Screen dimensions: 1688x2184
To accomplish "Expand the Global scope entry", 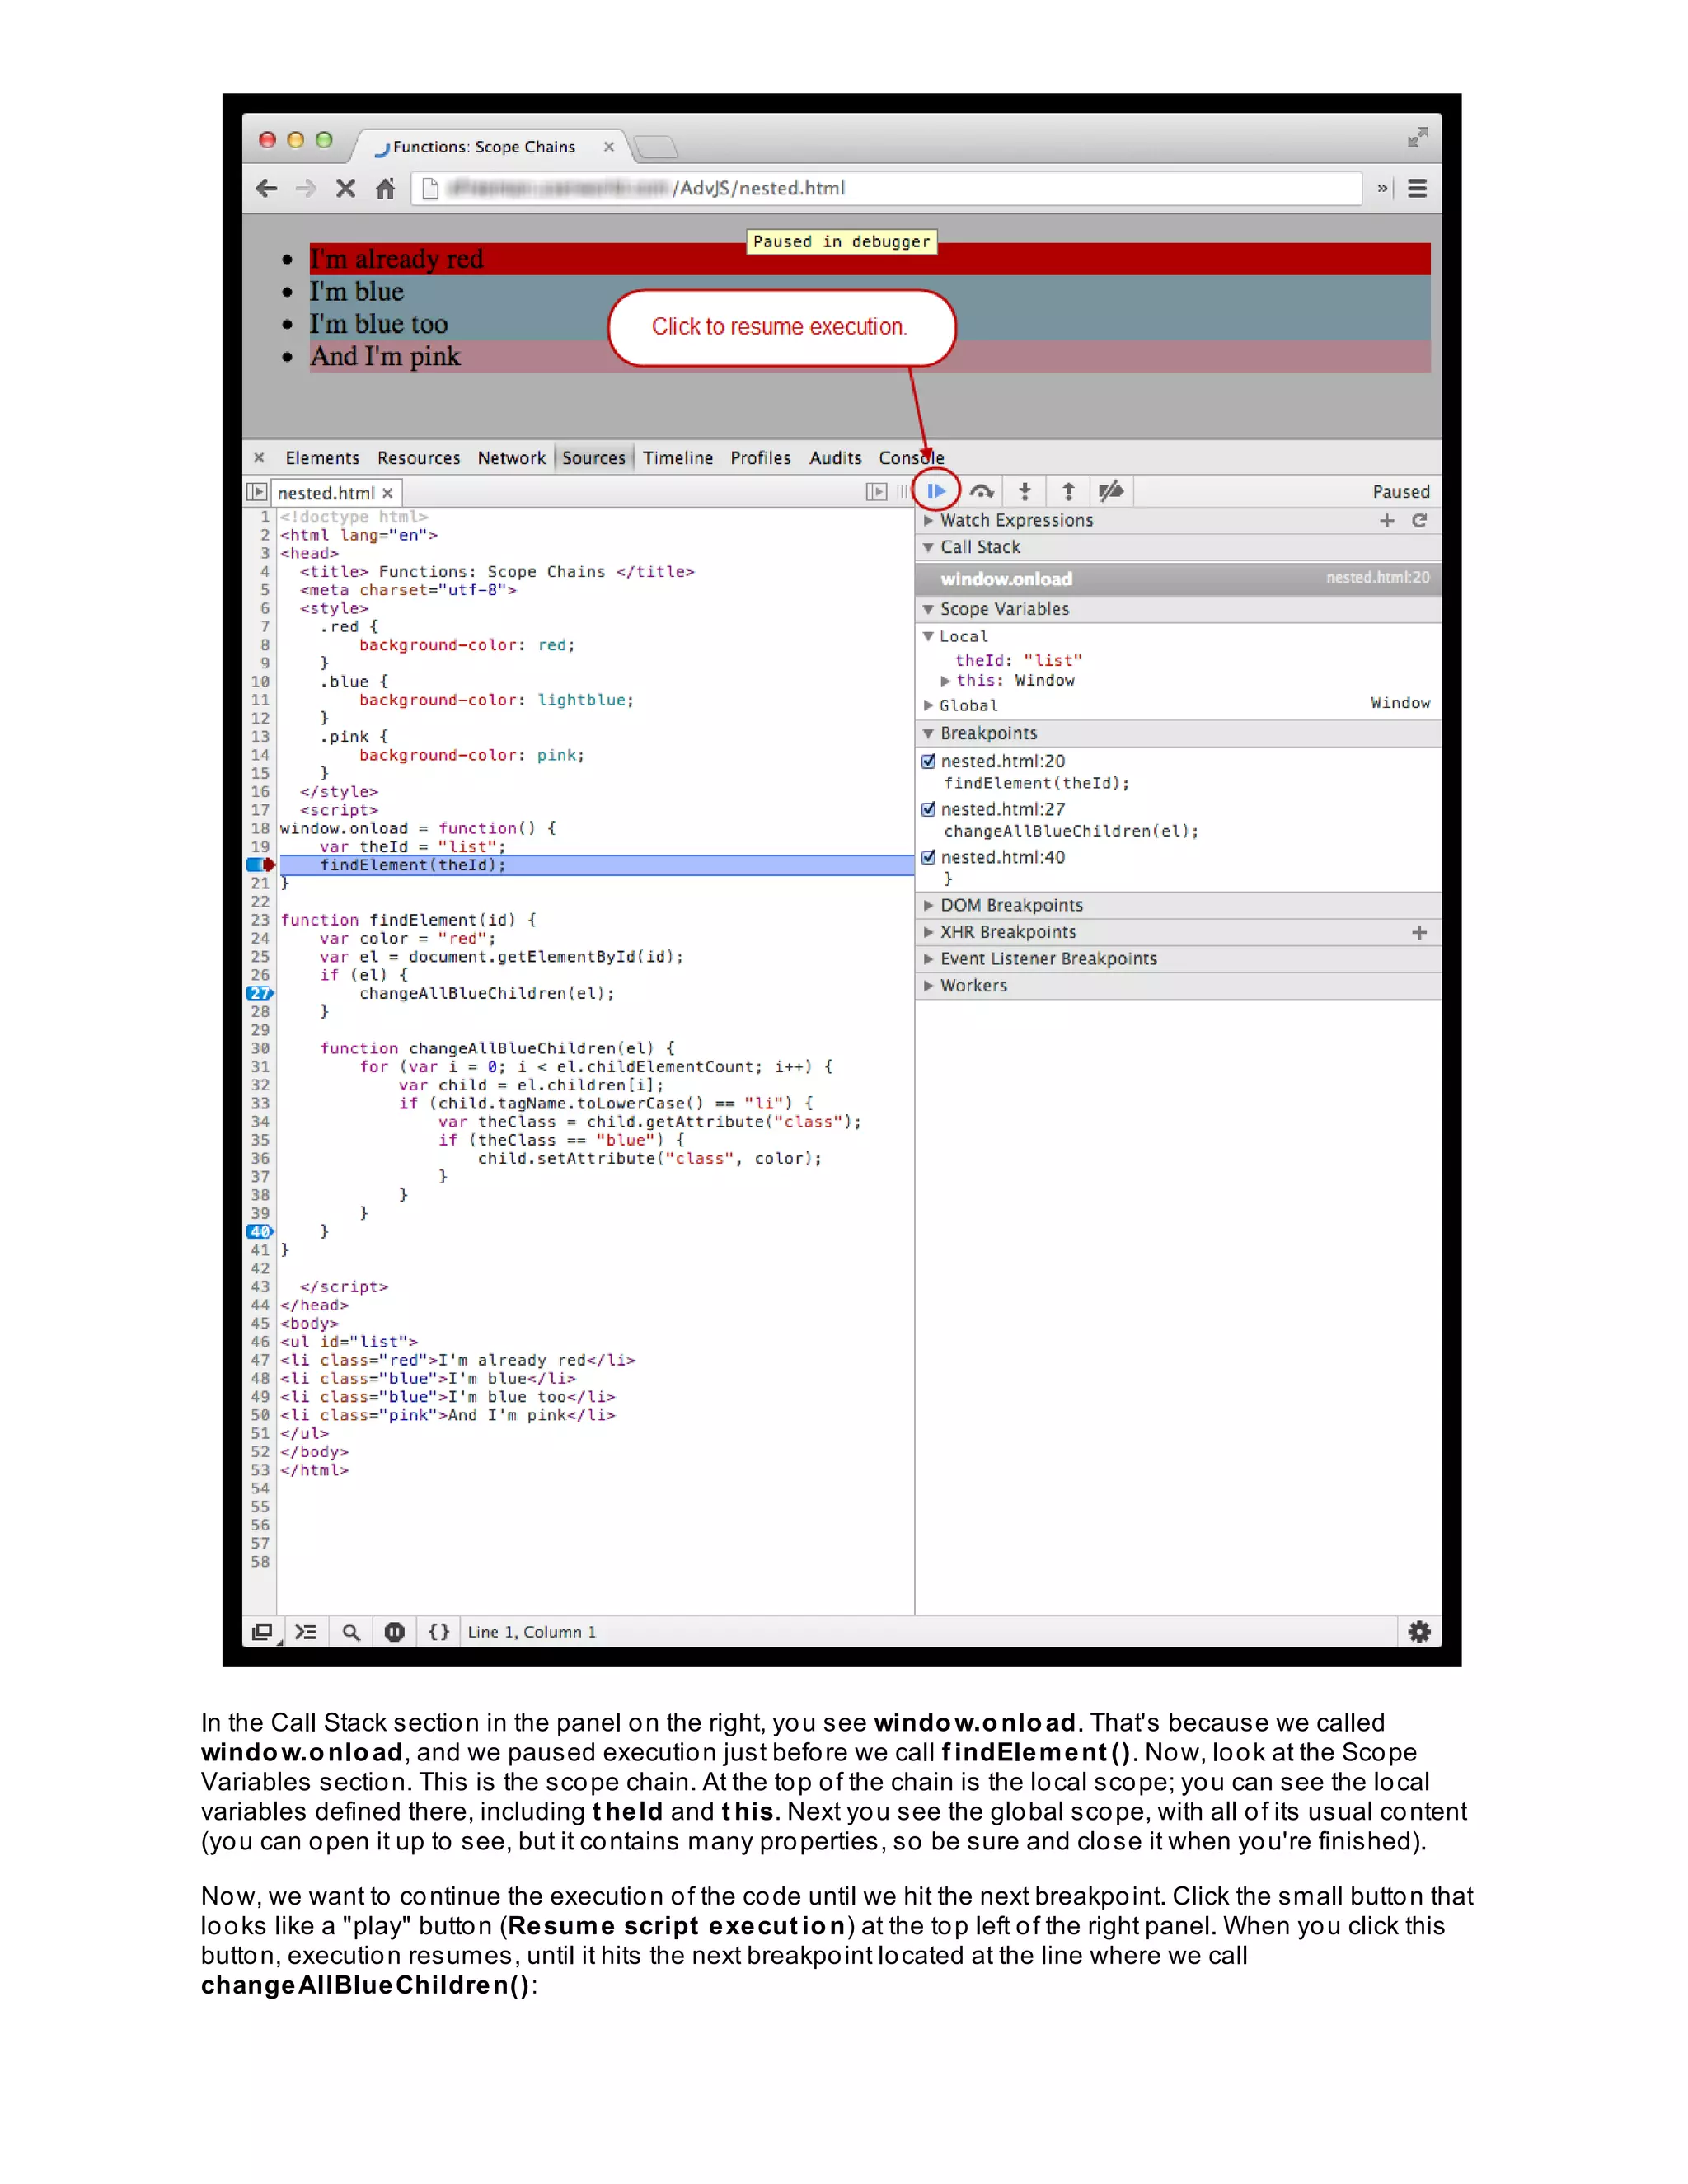I will [x=928, y=705].
